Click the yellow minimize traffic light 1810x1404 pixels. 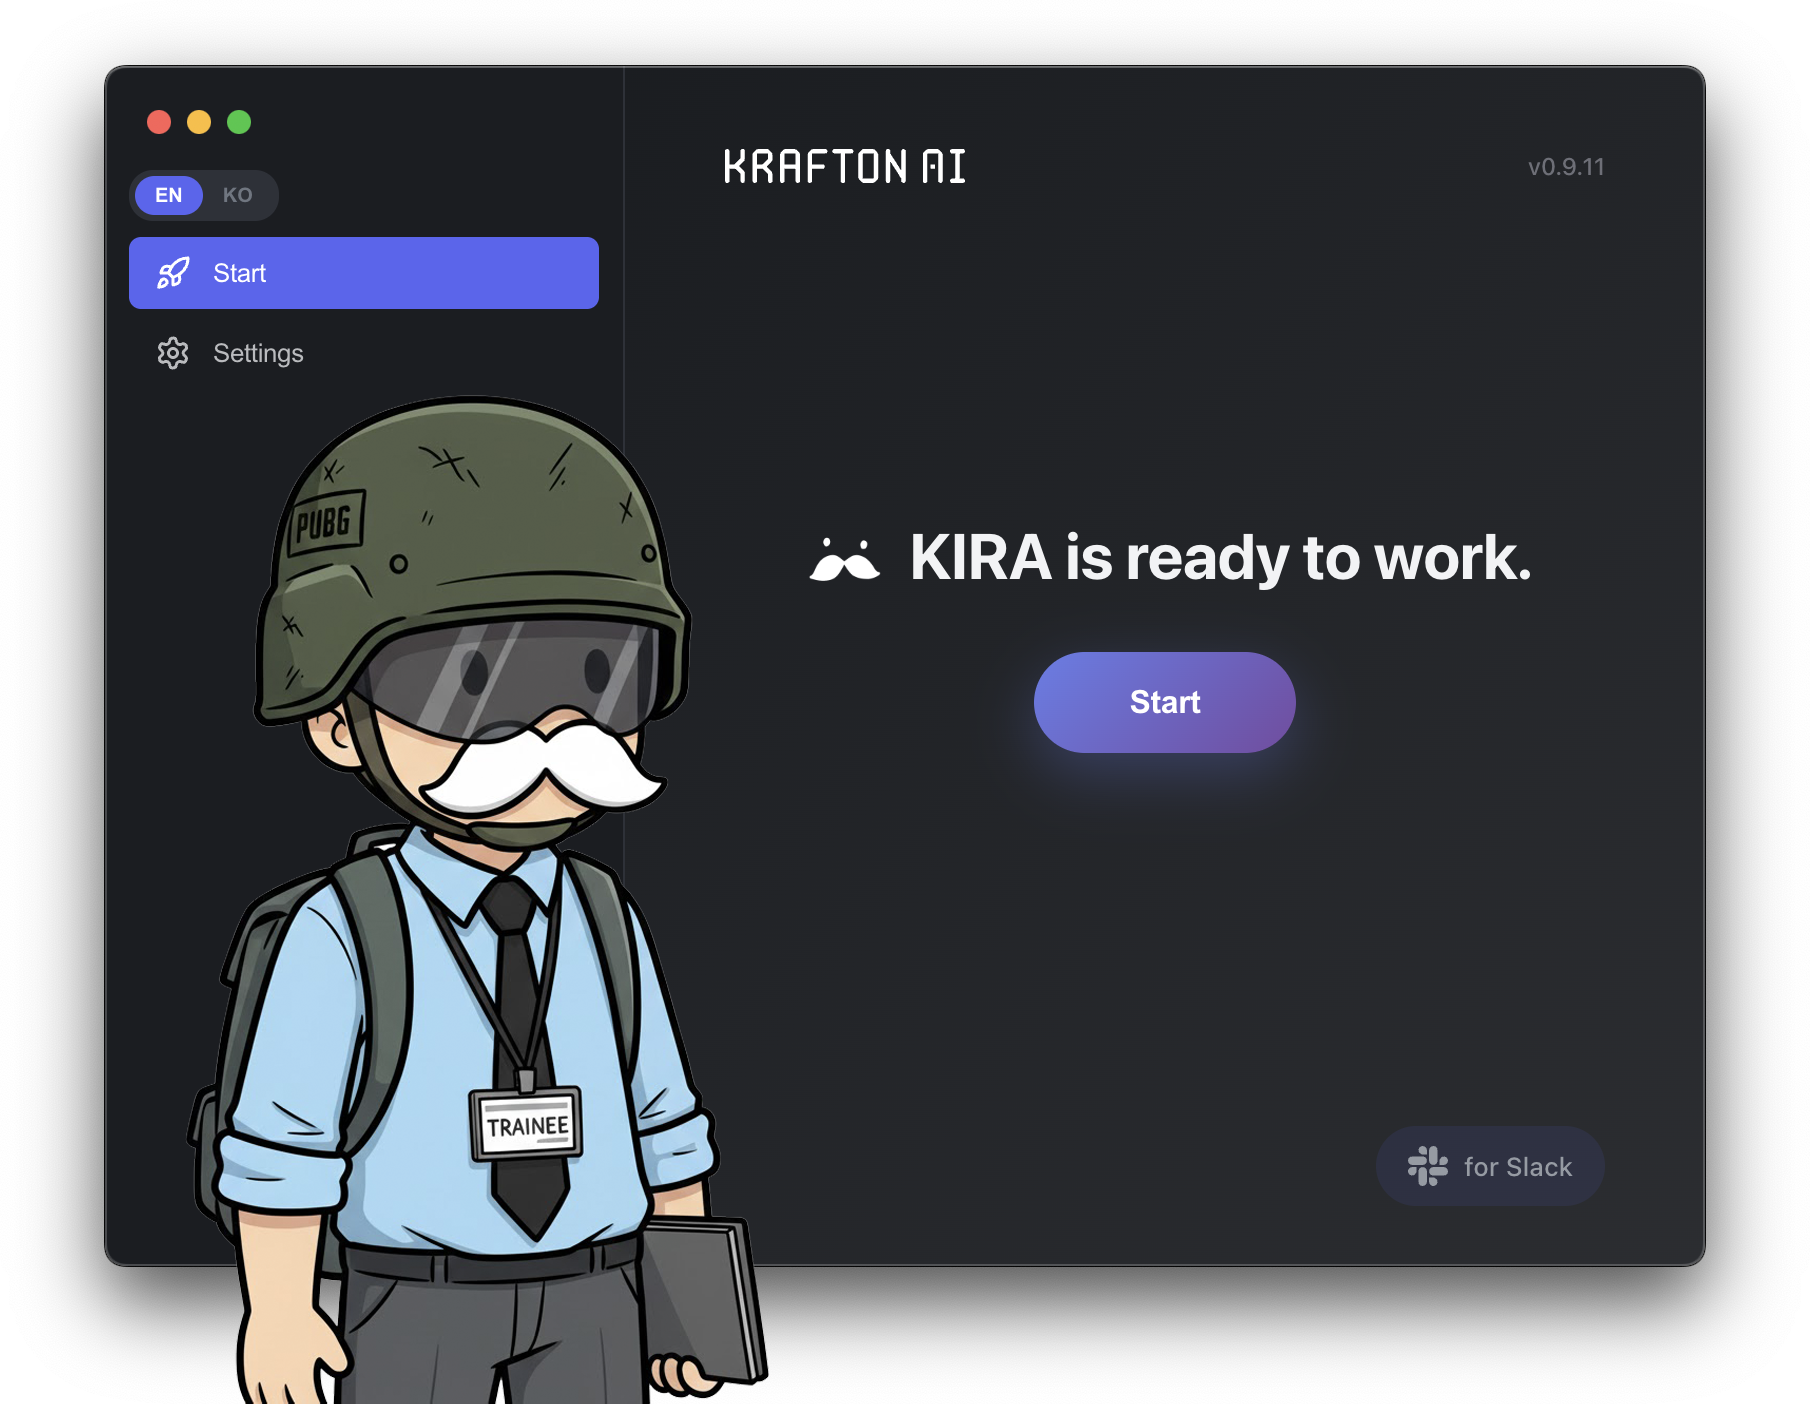[199, 120]
